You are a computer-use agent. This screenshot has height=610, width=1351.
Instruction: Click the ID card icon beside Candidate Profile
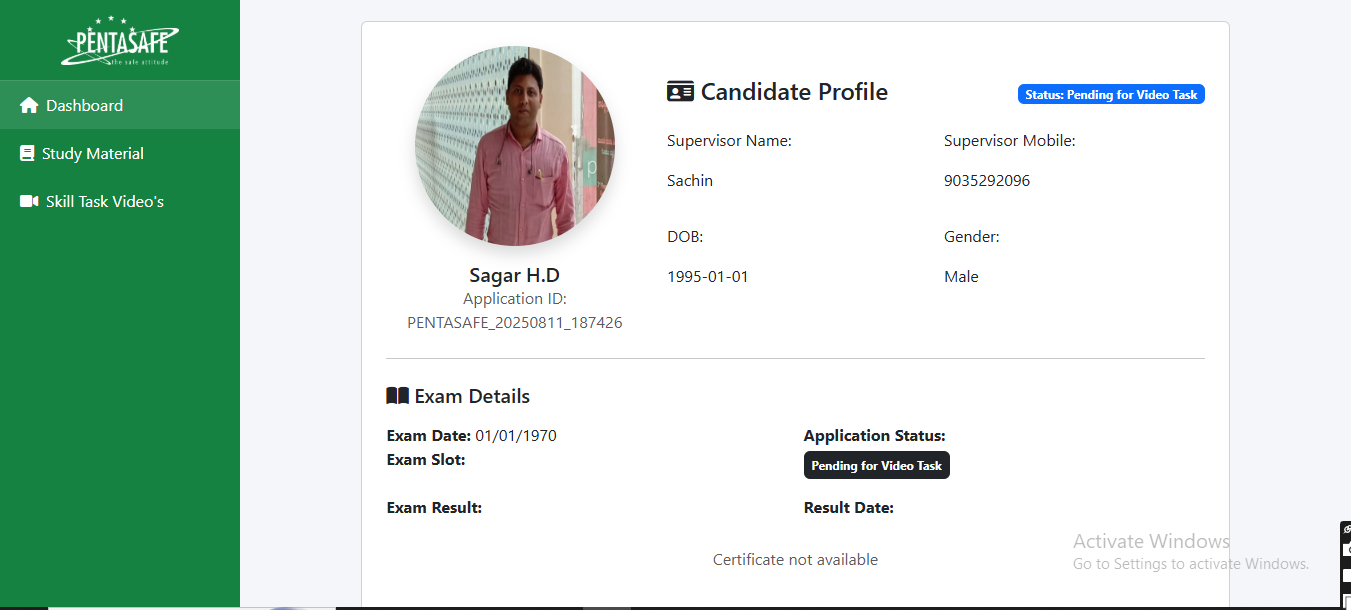tap(680, 92)
